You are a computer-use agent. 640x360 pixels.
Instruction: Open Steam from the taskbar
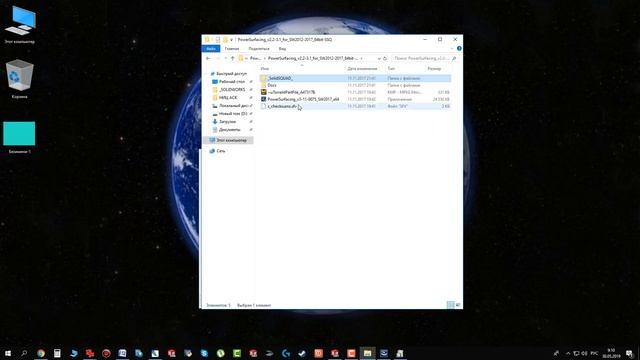(302, 353)
